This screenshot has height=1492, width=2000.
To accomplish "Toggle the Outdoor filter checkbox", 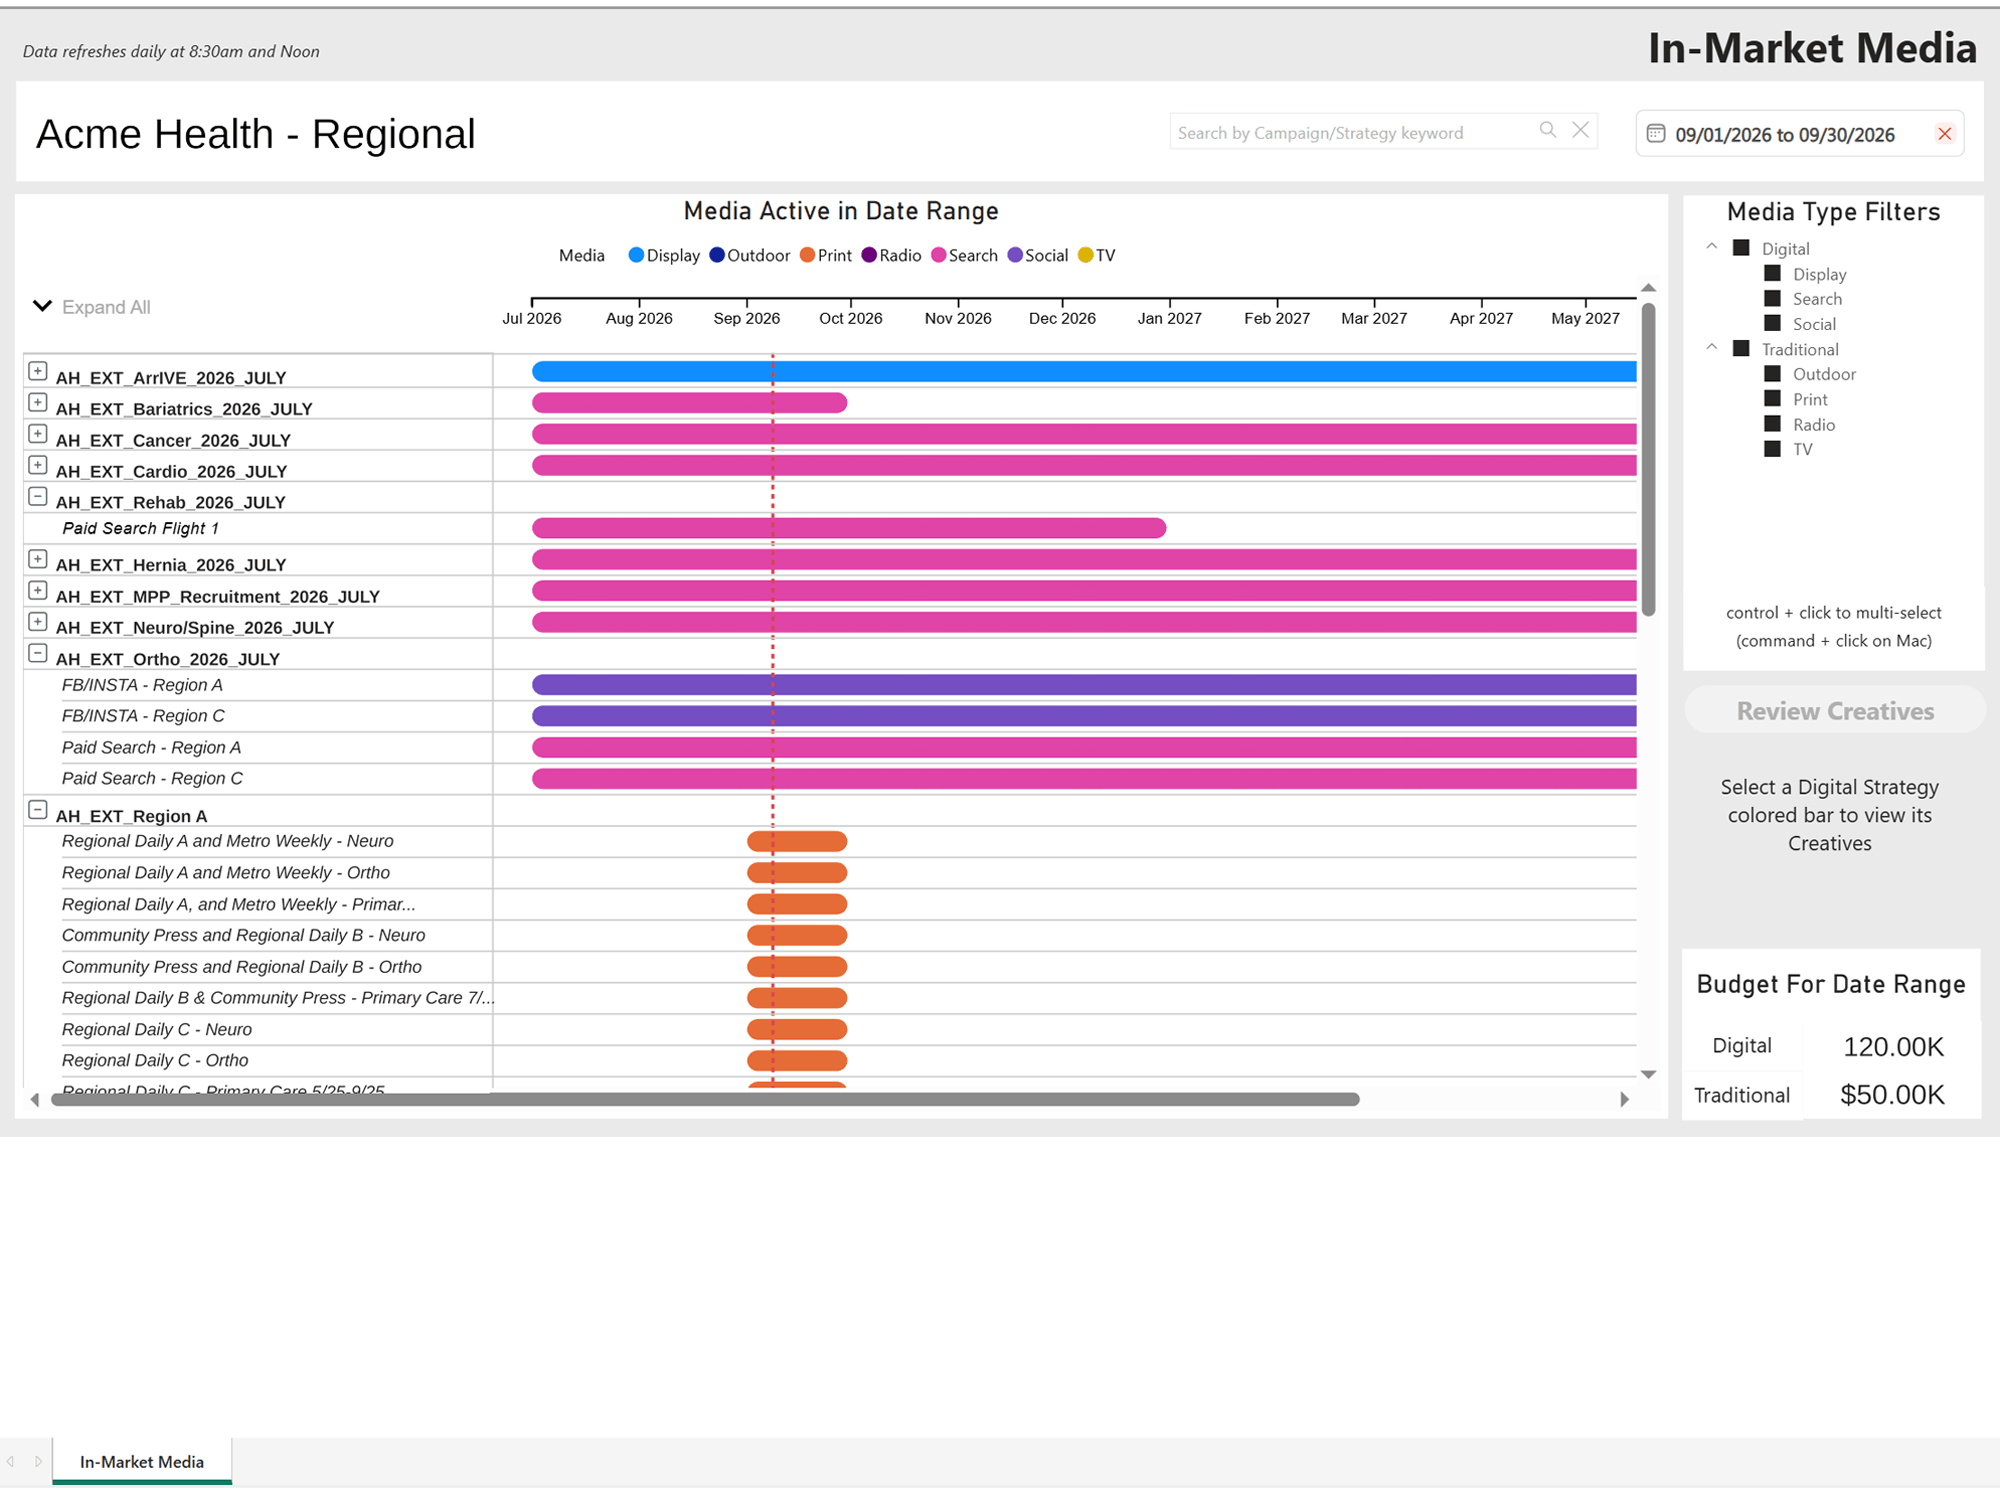I will coord(1772,373).
